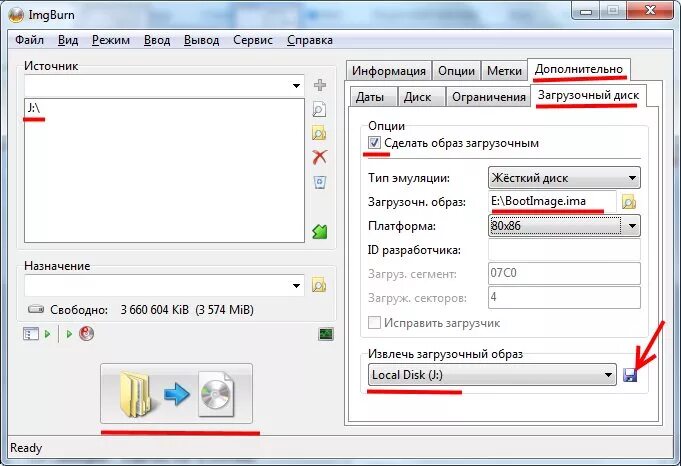This screenshot has height=466, width=681.
Task: Expand the Назначение destination dropdown
Action: click(296, 286)
